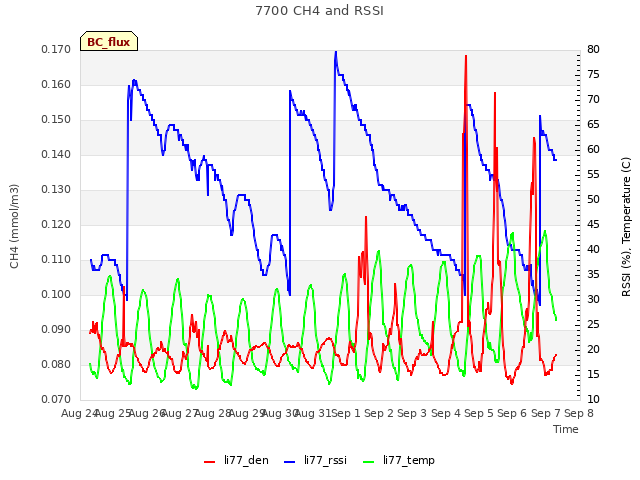Click the Sep 3 date tick label
640x480 pixels.
(x=413, y=413)
